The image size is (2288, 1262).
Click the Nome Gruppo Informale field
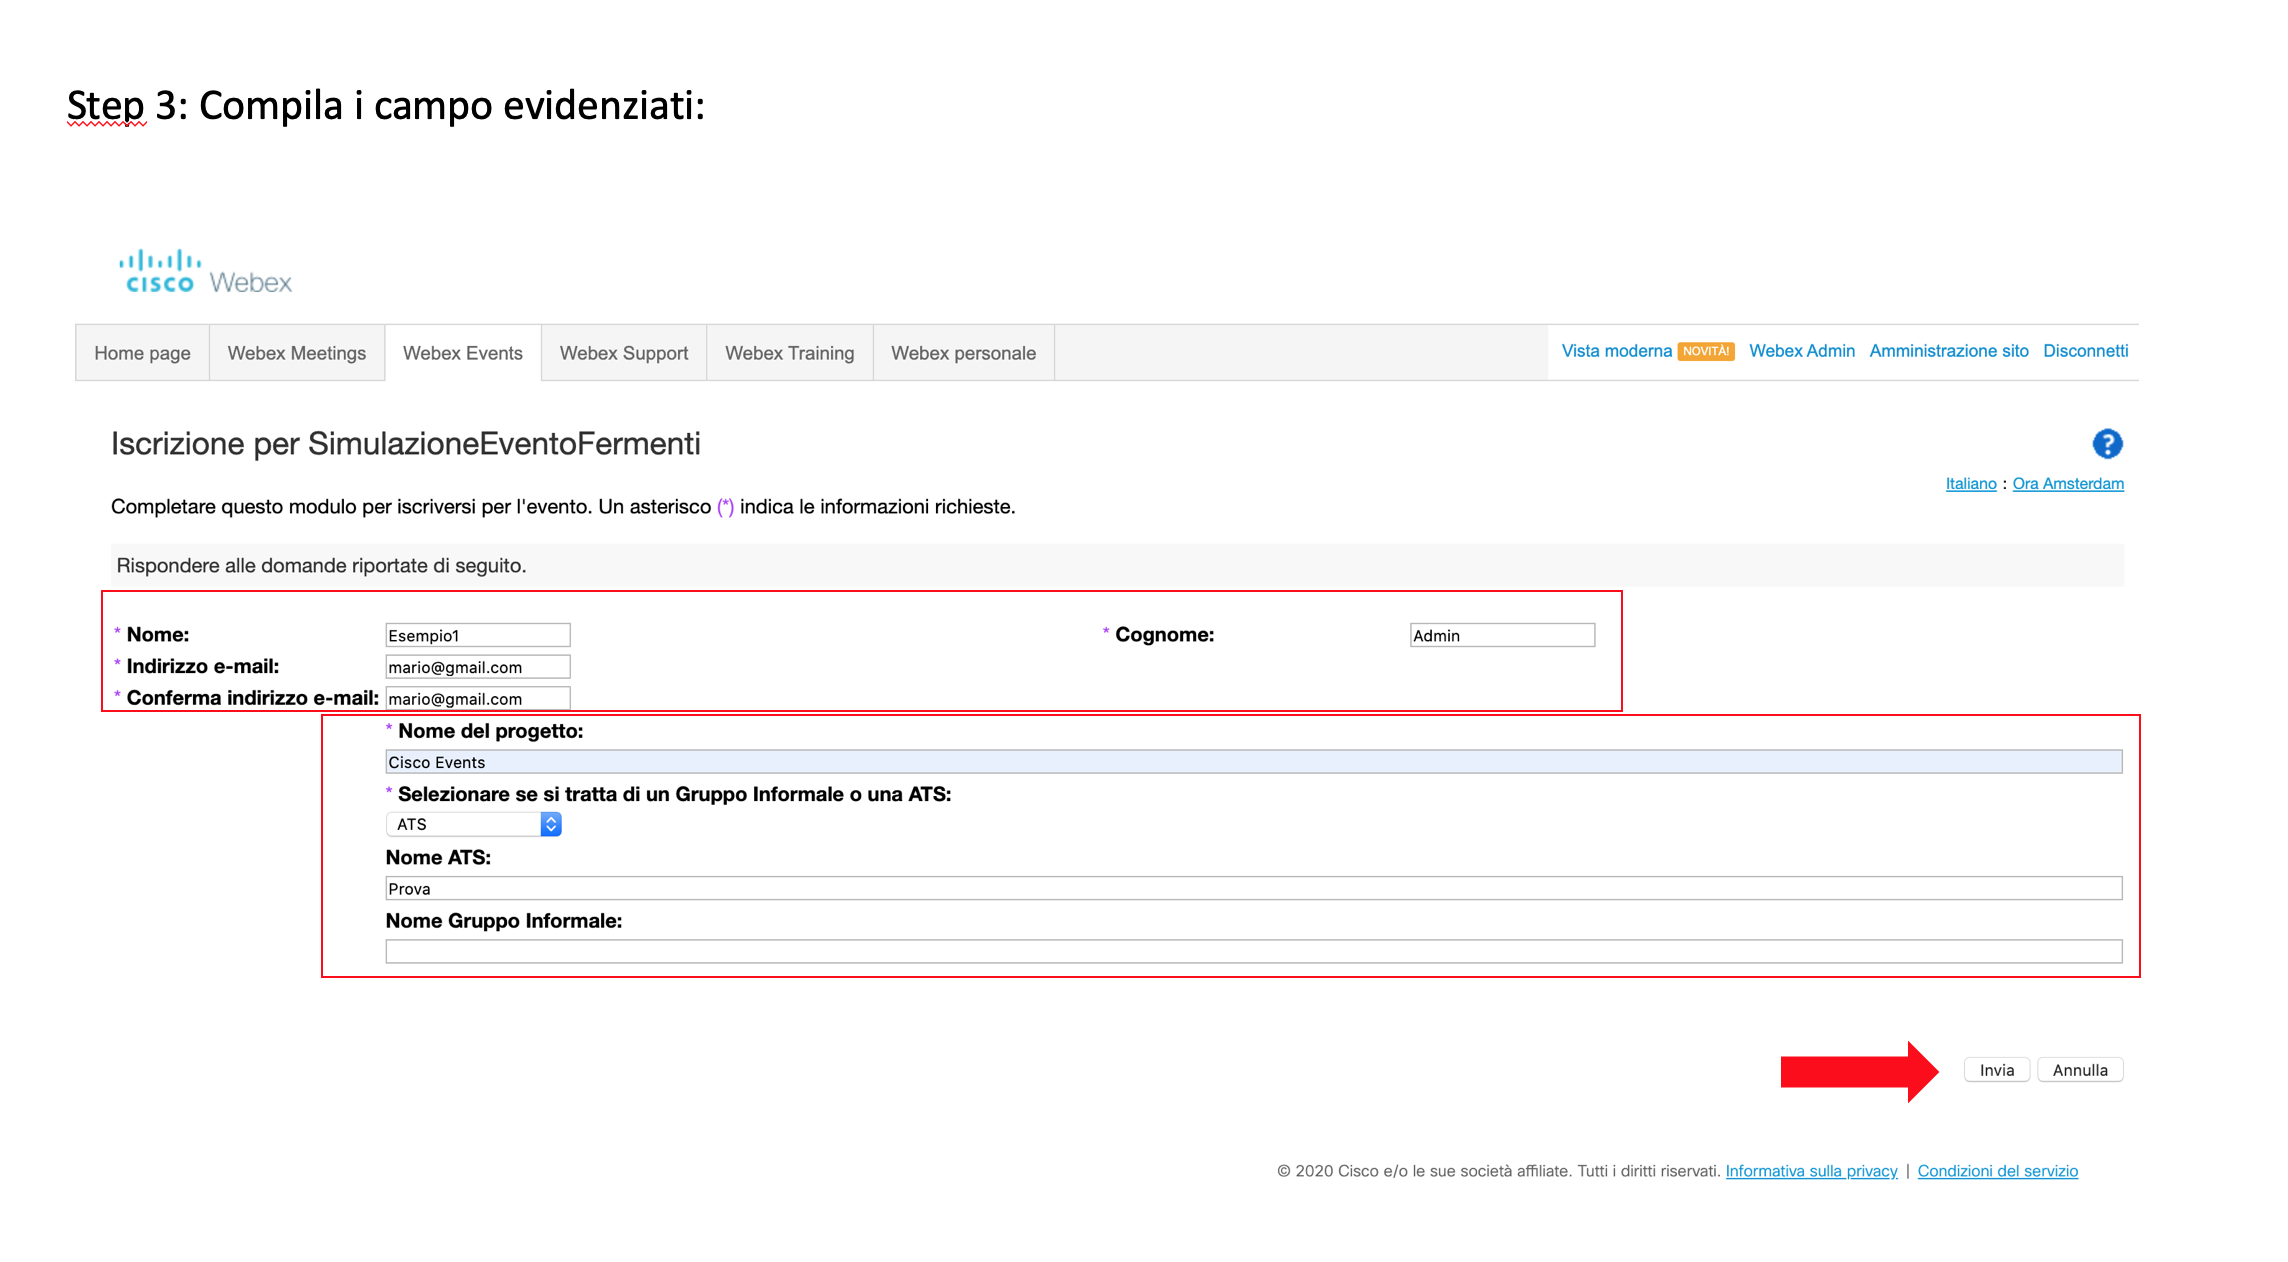pyautogui.click(x=1254, y=951)
